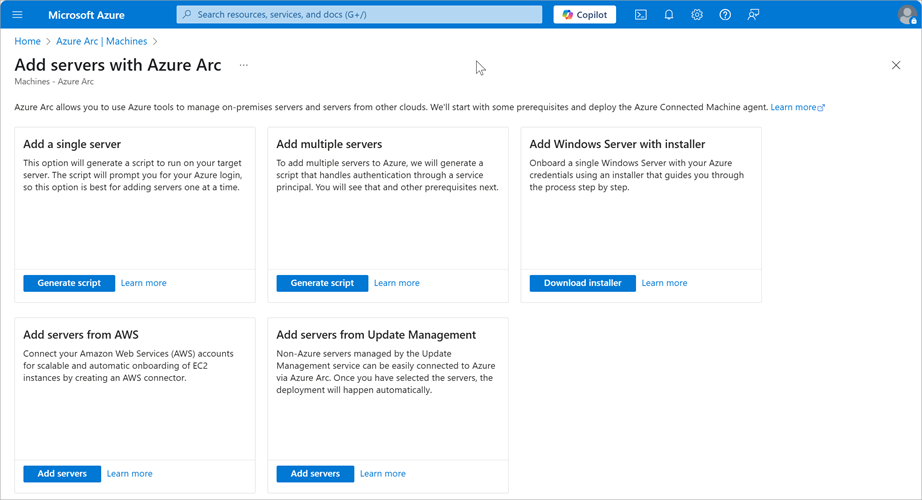Click the 'Add multiple servers' heading
Viewport: 922px width, 500px height.
coord(329,144)
